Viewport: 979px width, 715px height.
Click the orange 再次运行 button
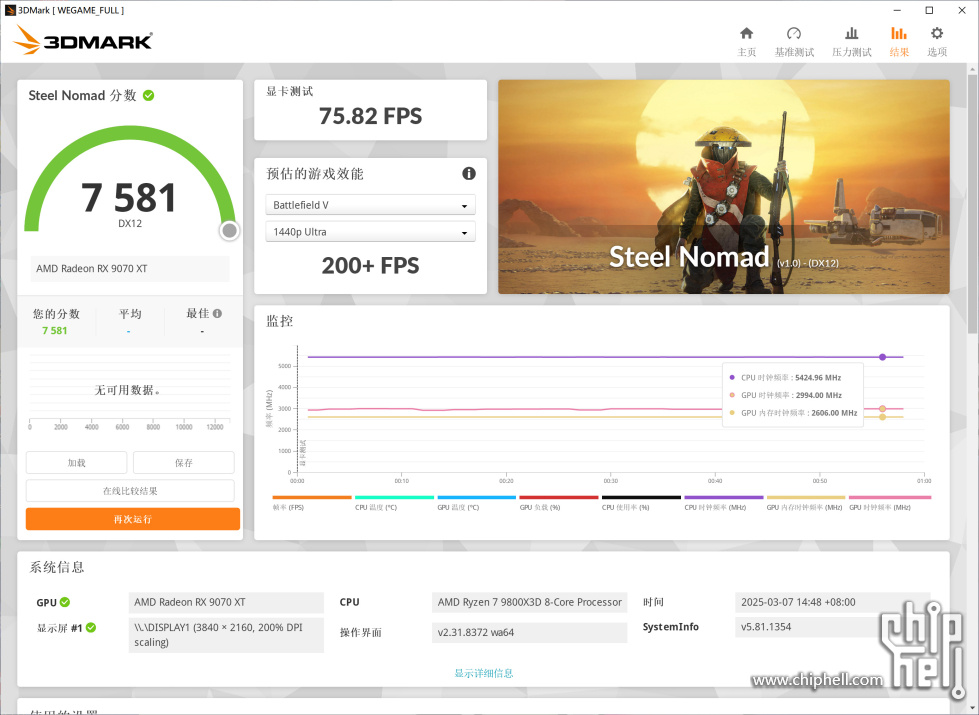pyautogui.click(x=132, y=519)
